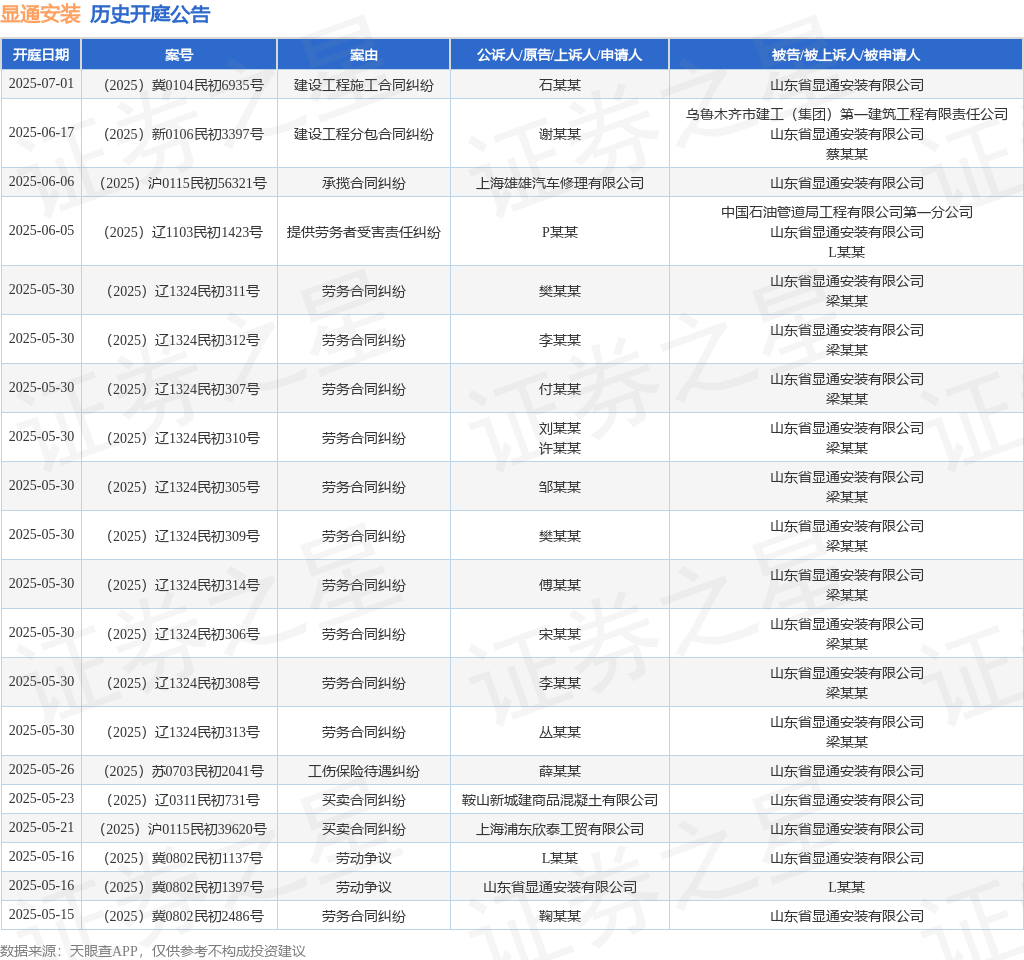Viewport: 1024px width, 960px height.
Task: Select the 案由 column header
Action: click(364, 55)
